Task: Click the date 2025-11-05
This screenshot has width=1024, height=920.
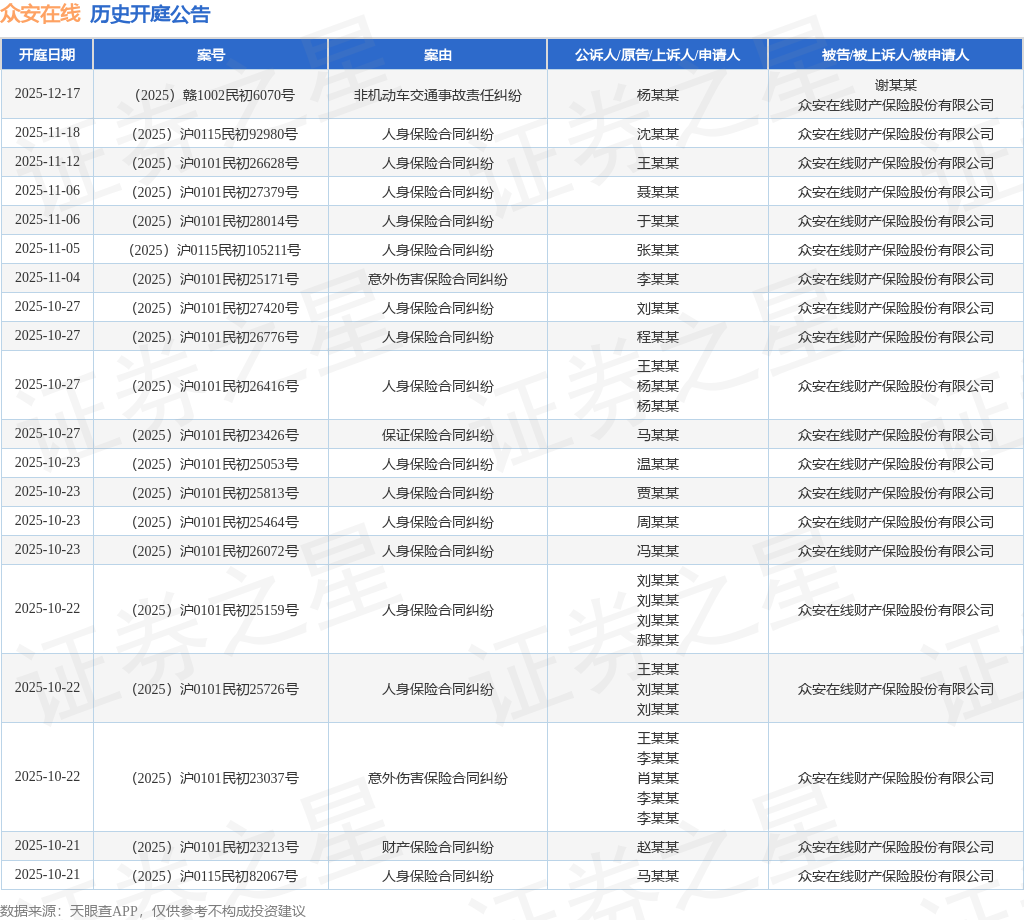Action: click(47, 249)
